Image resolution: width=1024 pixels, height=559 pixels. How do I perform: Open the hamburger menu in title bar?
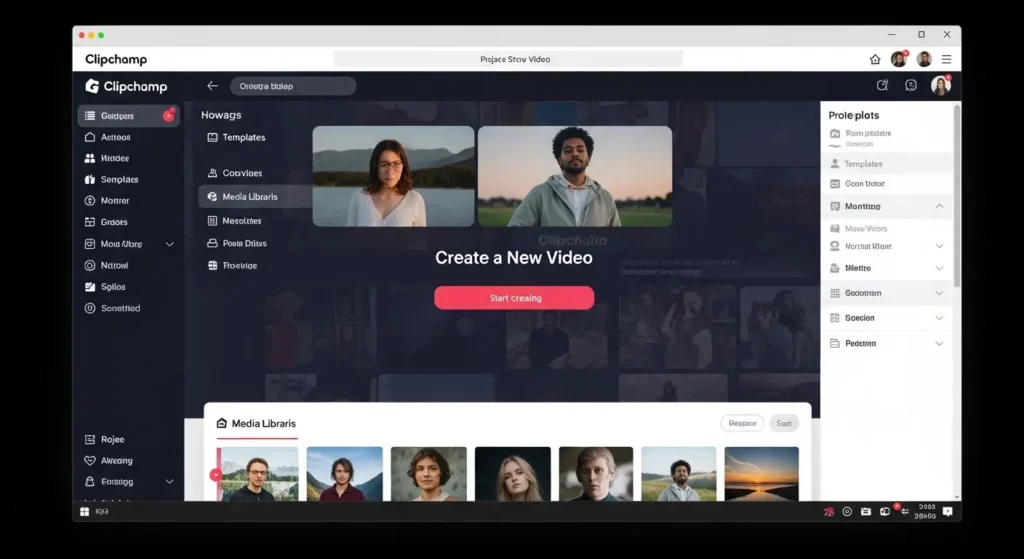tap(946, 59)
